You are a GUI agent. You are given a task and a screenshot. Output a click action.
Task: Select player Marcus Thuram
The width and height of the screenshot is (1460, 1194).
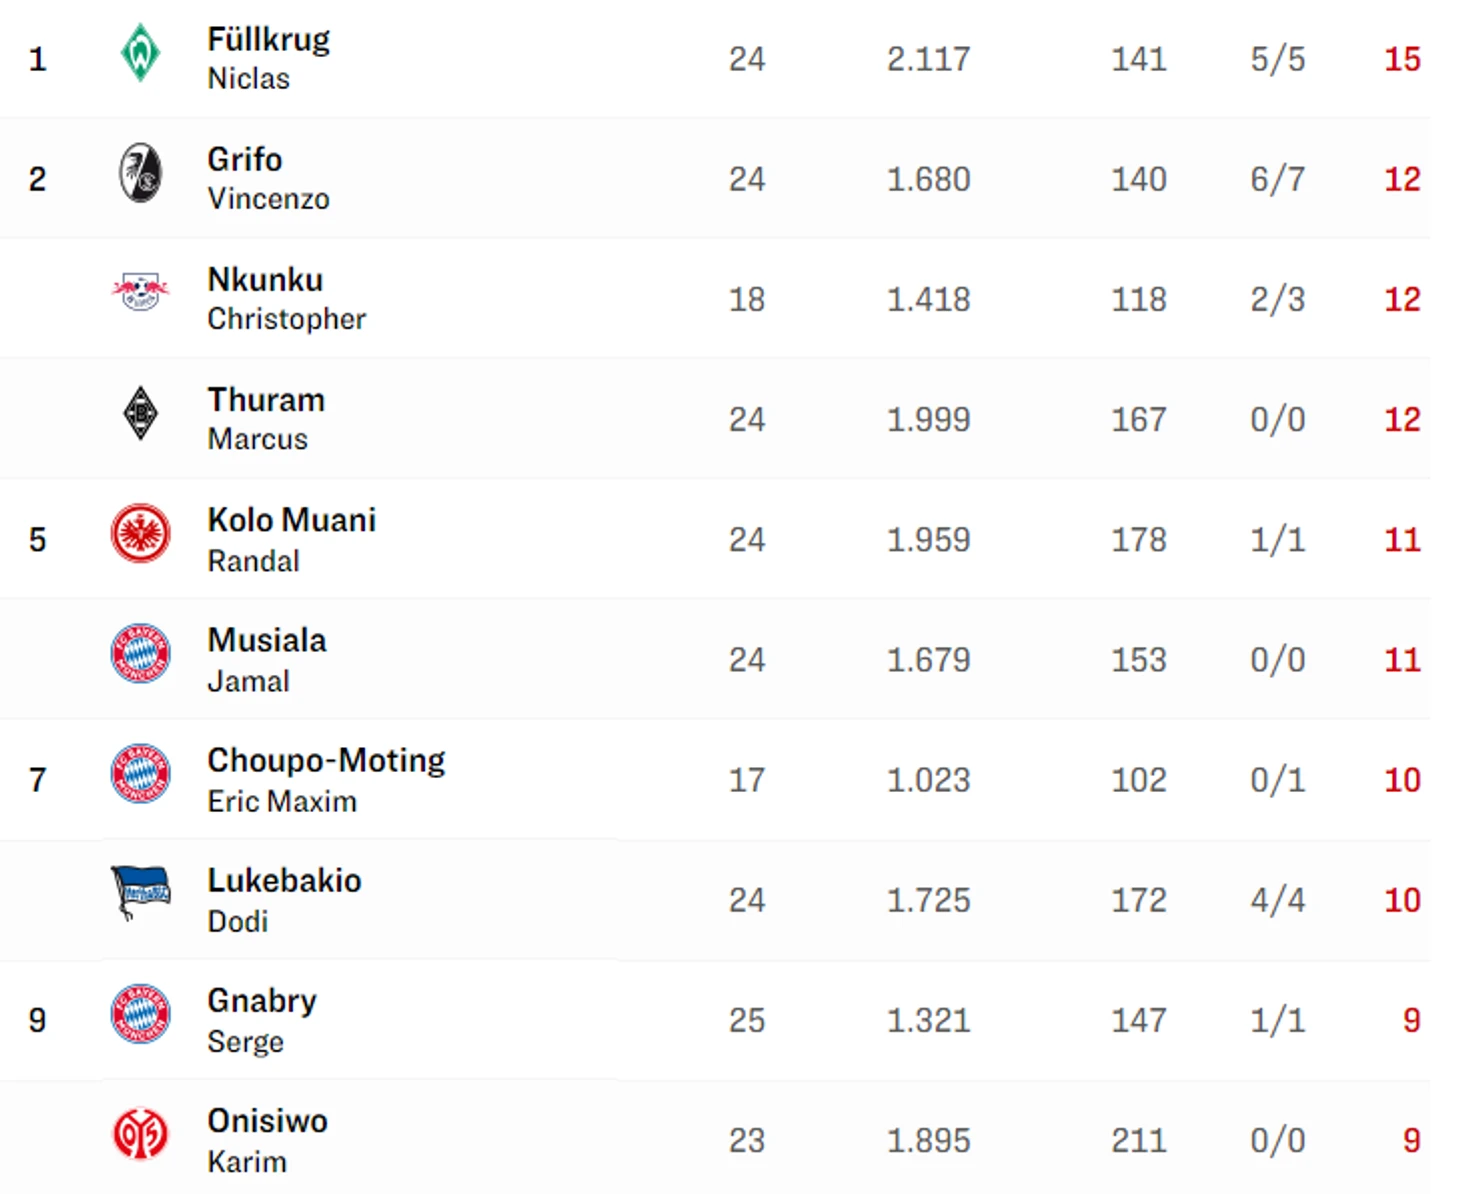266,418
